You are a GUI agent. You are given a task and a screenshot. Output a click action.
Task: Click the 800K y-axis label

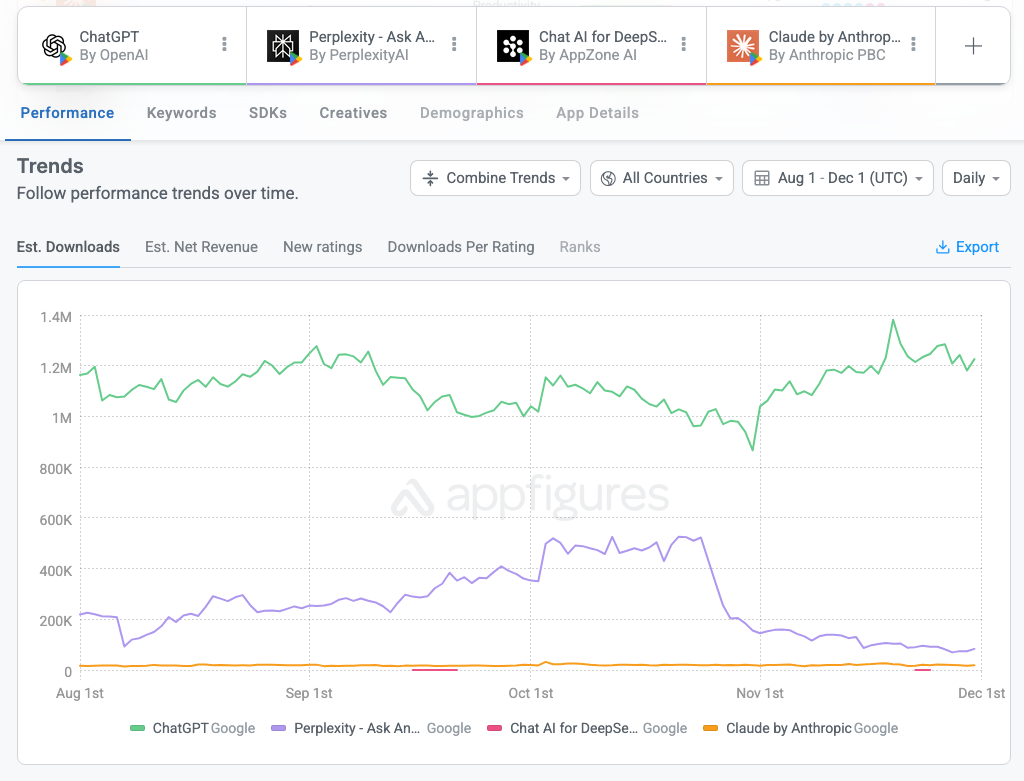point(56,469)
